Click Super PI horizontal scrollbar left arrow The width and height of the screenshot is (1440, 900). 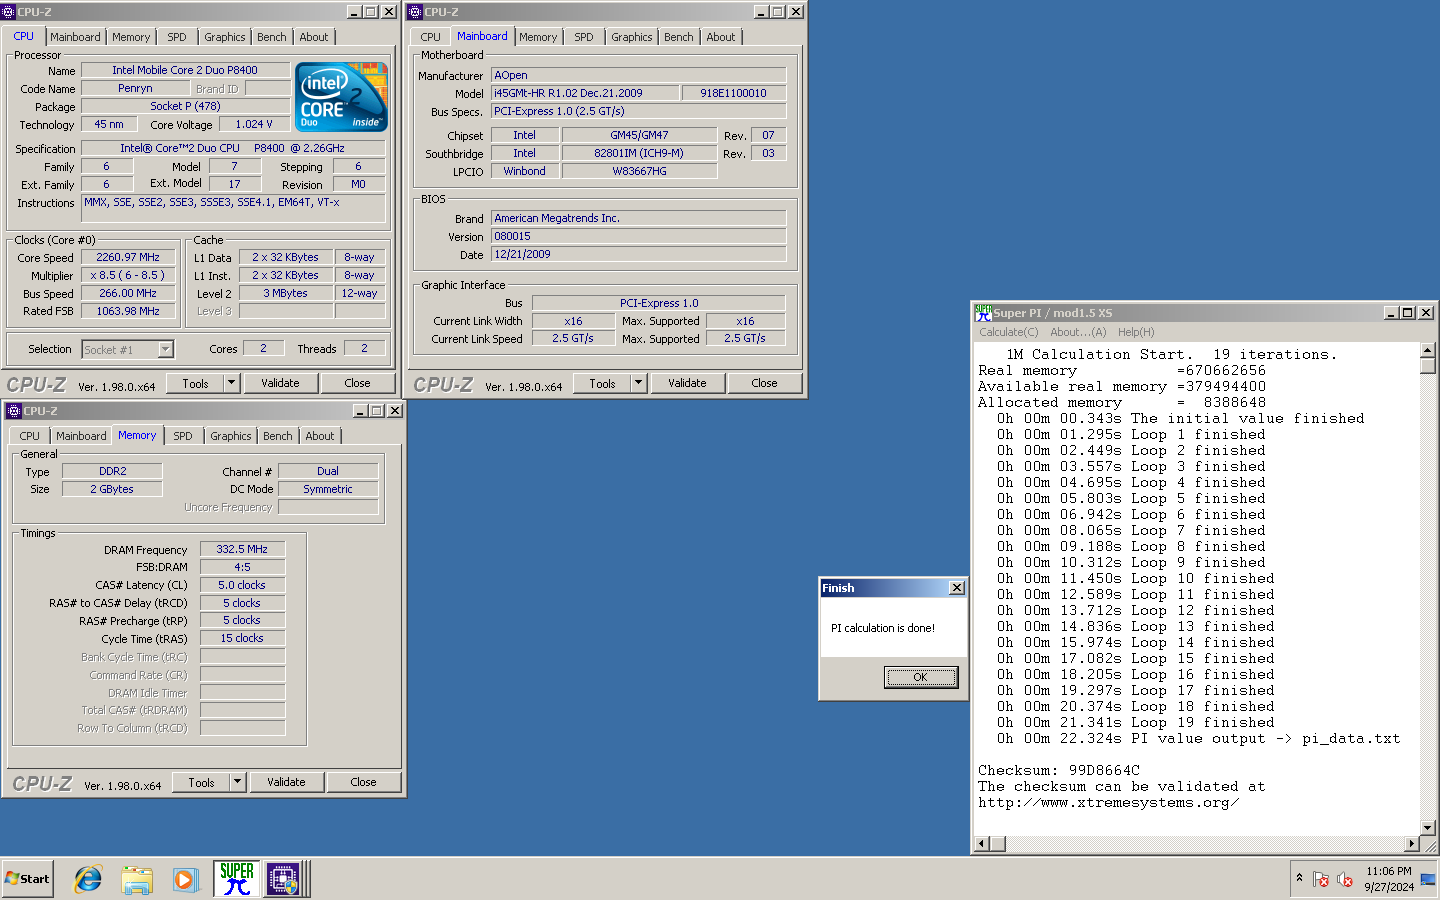pyautogui.click(x=982, y=844)
